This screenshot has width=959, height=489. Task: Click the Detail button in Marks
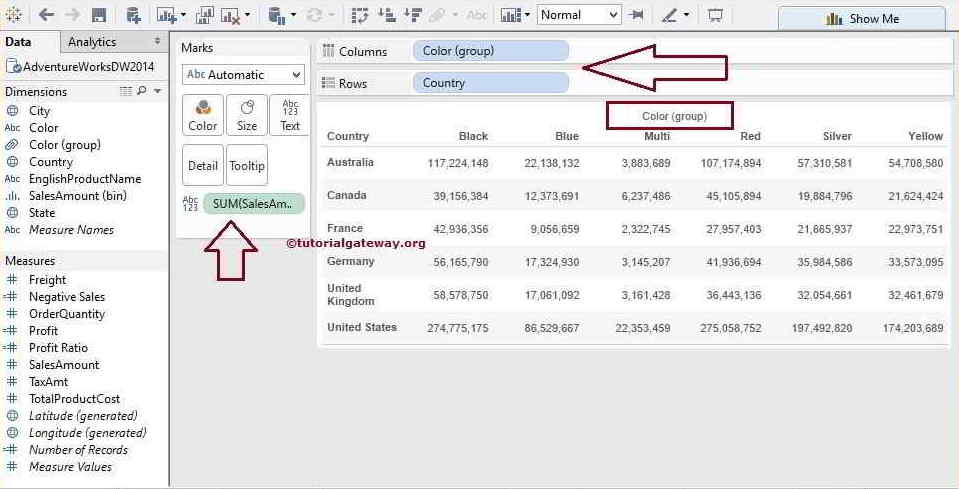[202, 165]
